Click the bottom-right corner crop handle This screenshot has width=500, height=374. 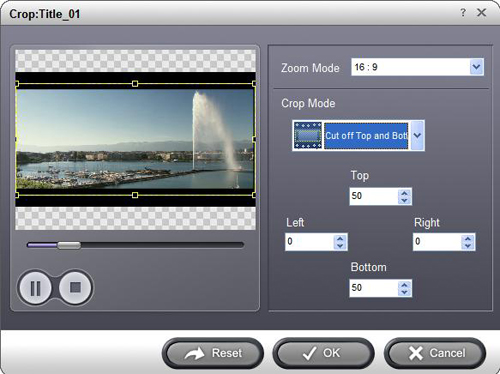pos(254,195)
